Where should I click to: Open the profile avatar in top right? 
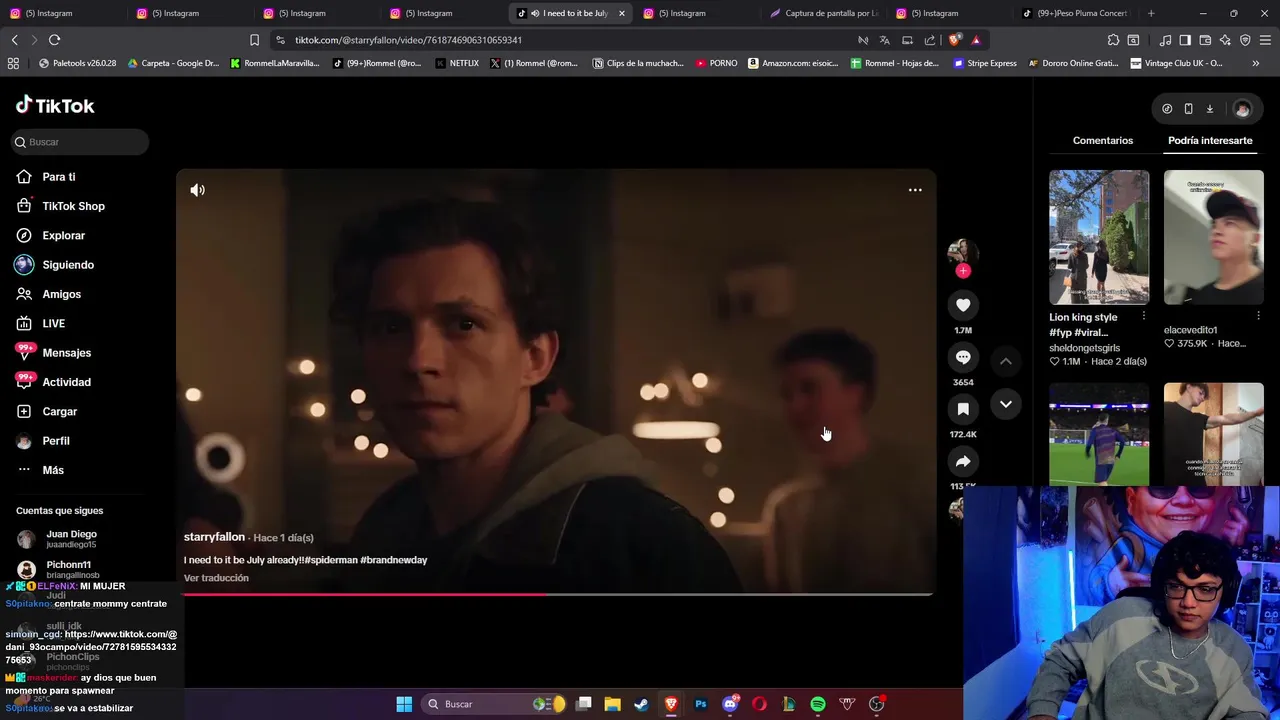1242,109
